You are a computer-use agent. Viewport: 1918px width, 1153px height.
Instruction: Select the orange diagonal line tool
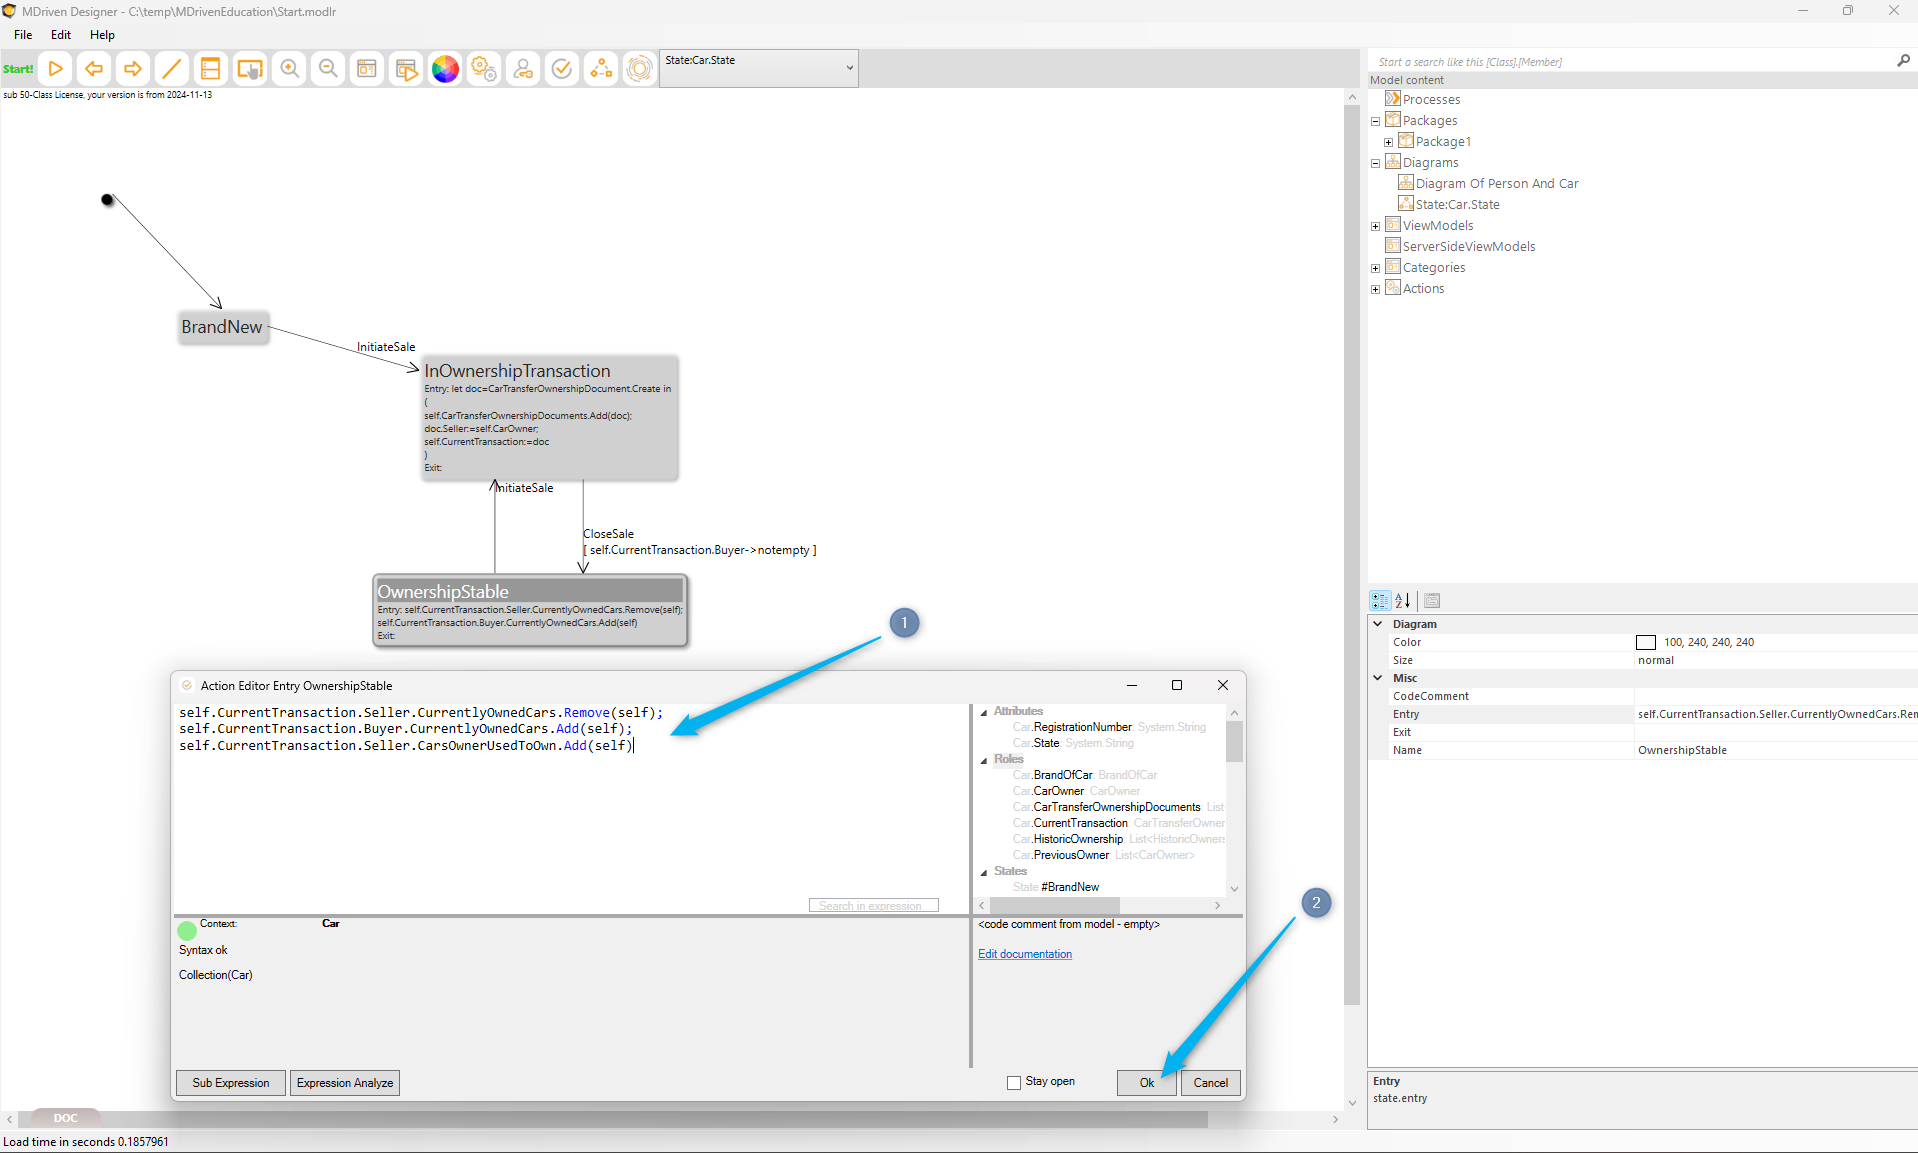coord(171,69)
